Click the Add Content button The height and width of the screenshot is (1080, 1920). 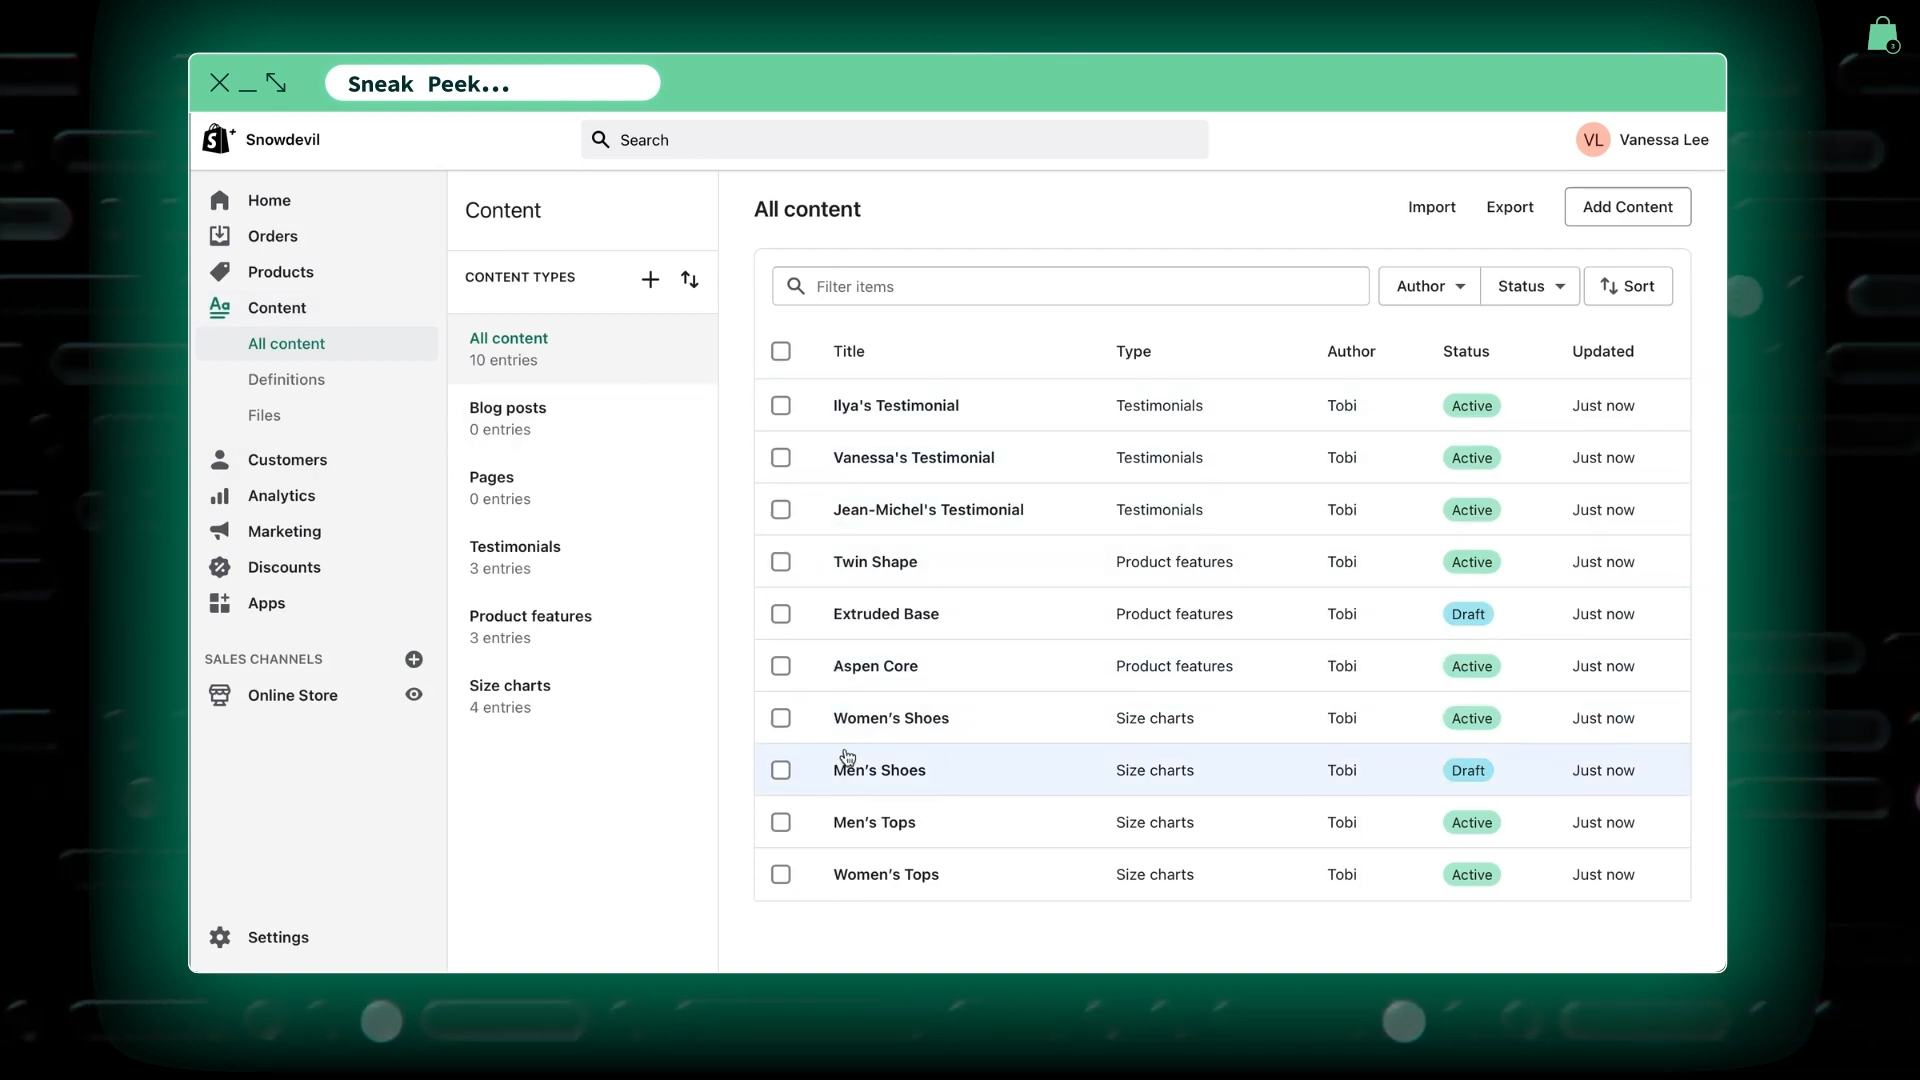coord(1628,207)
